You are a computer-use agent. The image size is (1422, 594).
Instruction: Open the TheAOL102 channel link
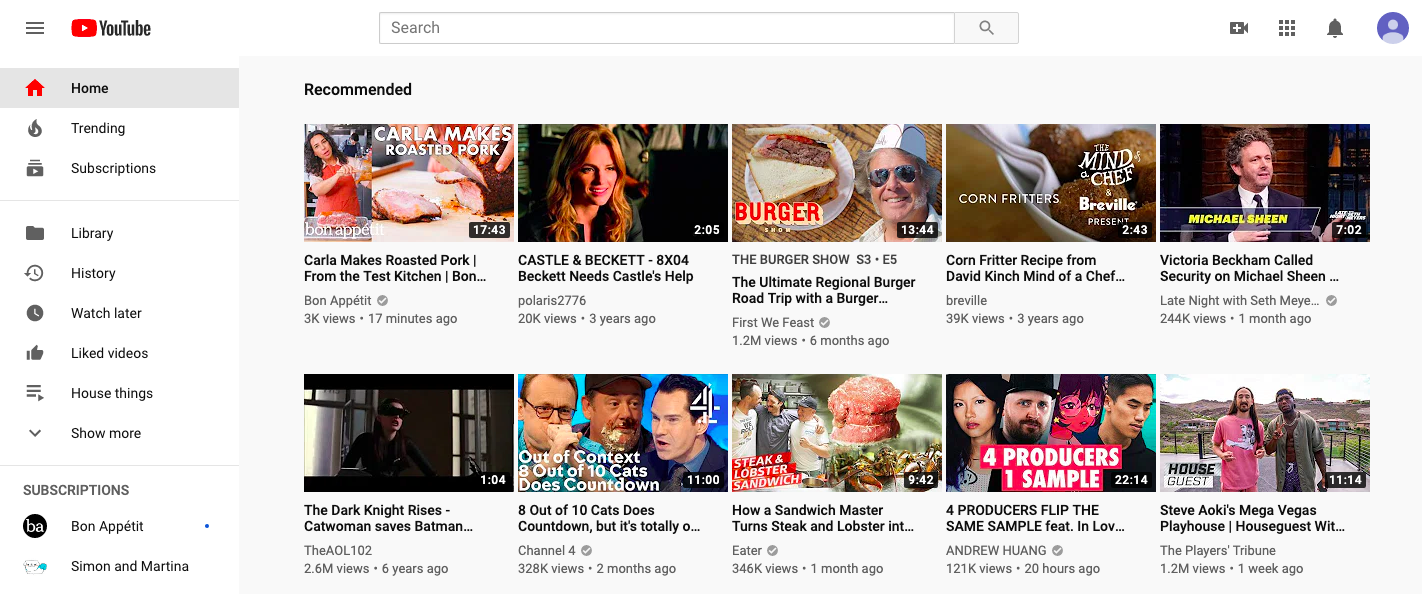tap(338, 550)
